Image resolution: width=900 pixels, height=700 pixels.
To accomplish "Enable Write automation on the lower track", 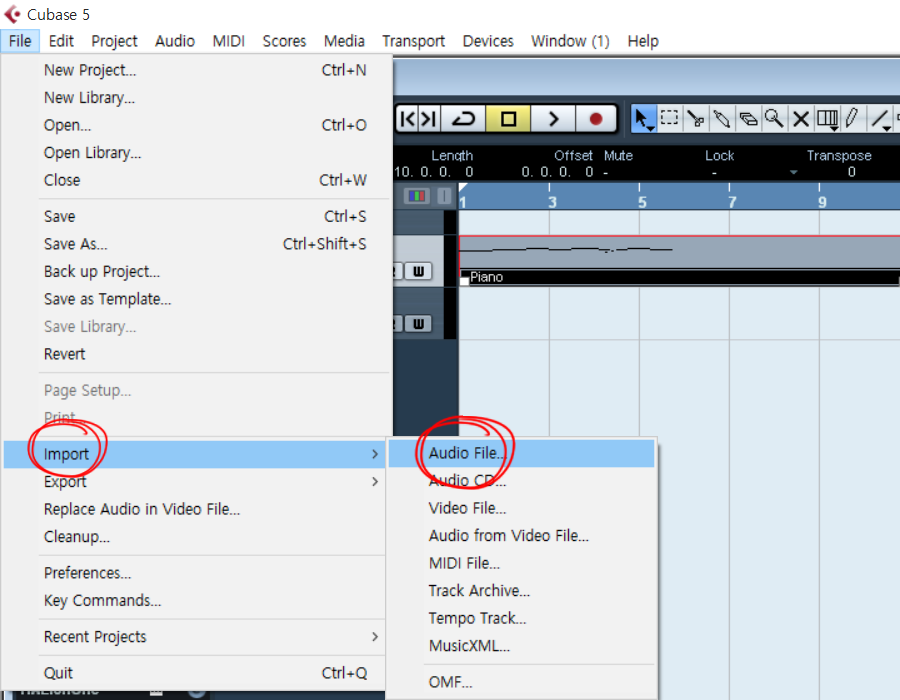I will point(418,324).
